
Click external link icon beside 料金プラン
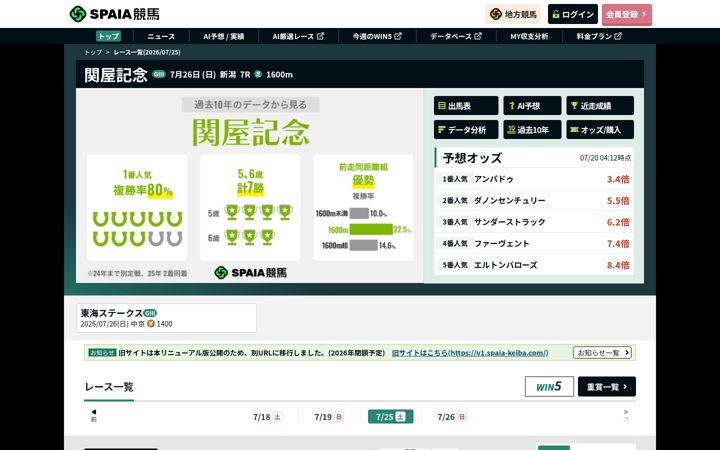point(618,36)
